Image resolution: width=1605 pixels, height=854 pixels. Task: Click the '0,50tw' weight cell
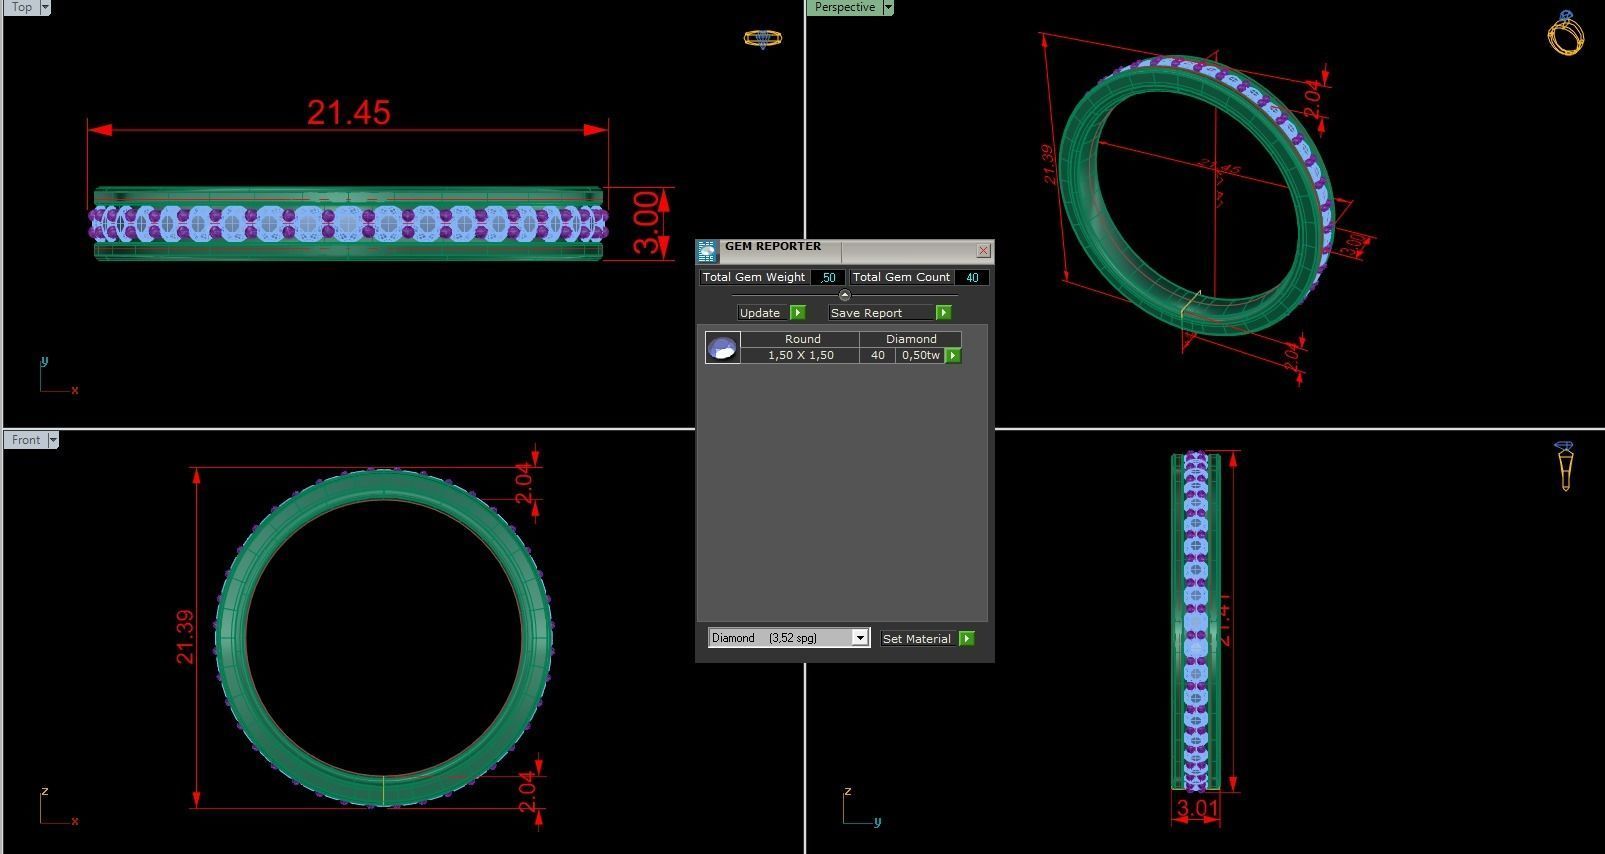point(920,355)
